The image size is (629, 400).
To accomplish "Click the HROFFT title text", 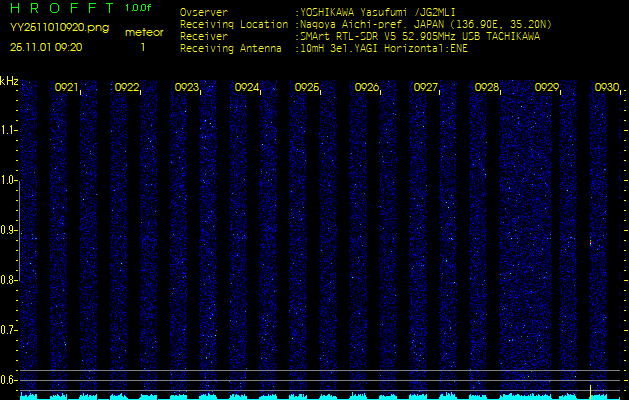I will click(x=60, y=8).
